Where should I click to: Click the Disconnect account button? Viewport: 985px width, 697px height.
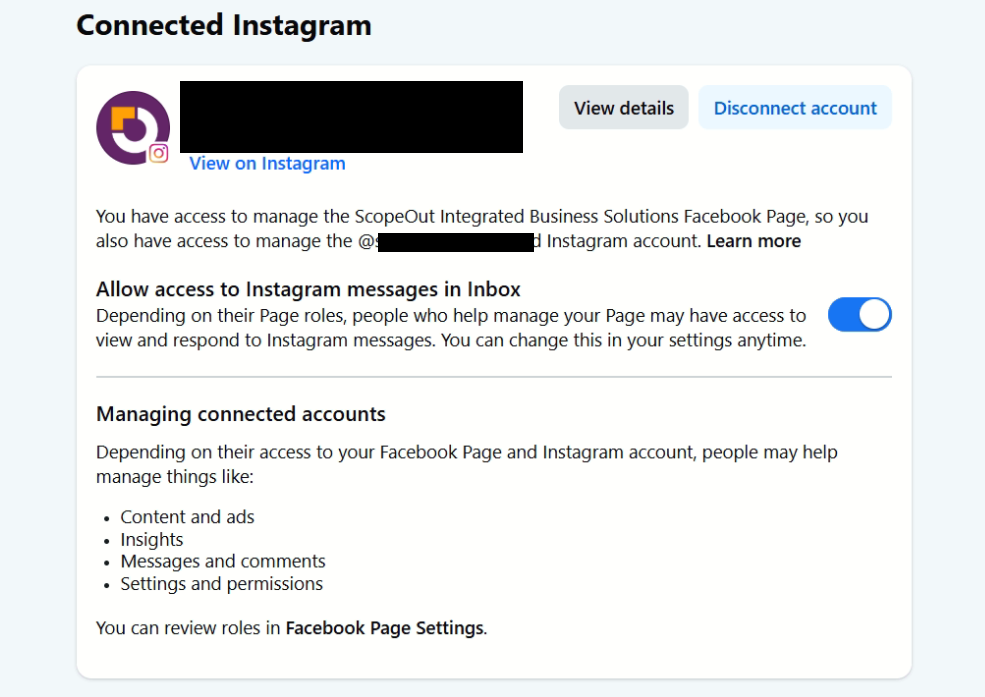click(x=795, y=108)
